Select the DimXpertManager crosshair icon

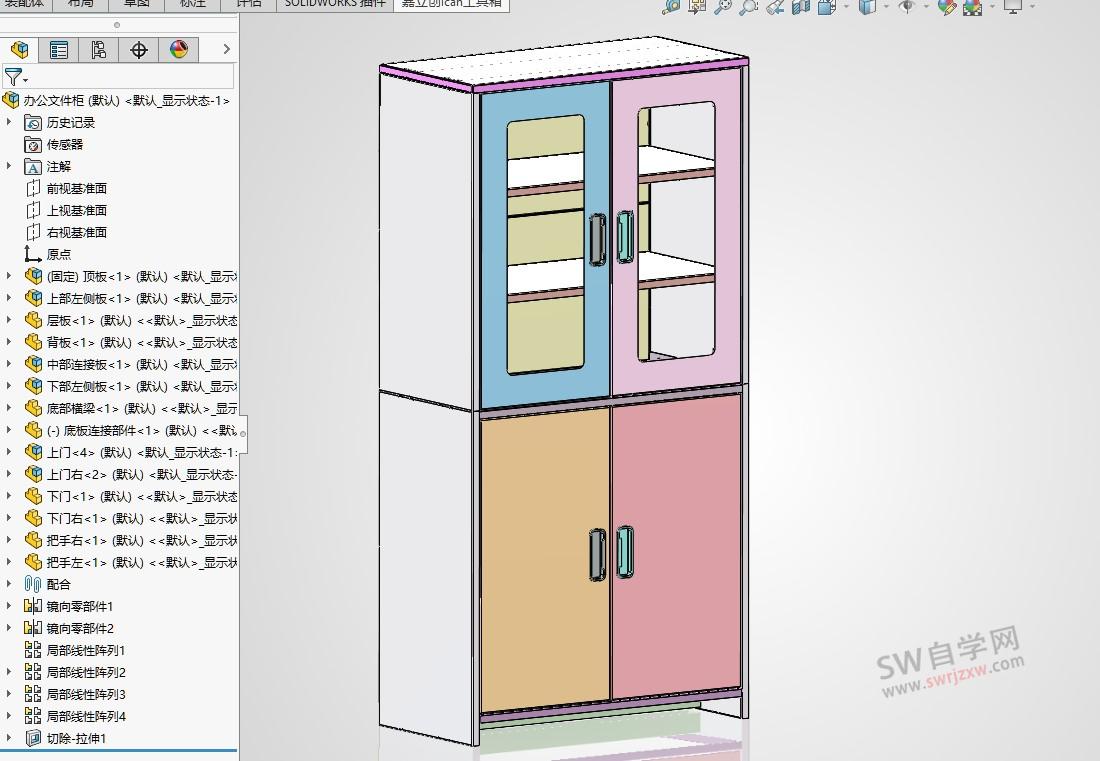click(x=138, y=49)
